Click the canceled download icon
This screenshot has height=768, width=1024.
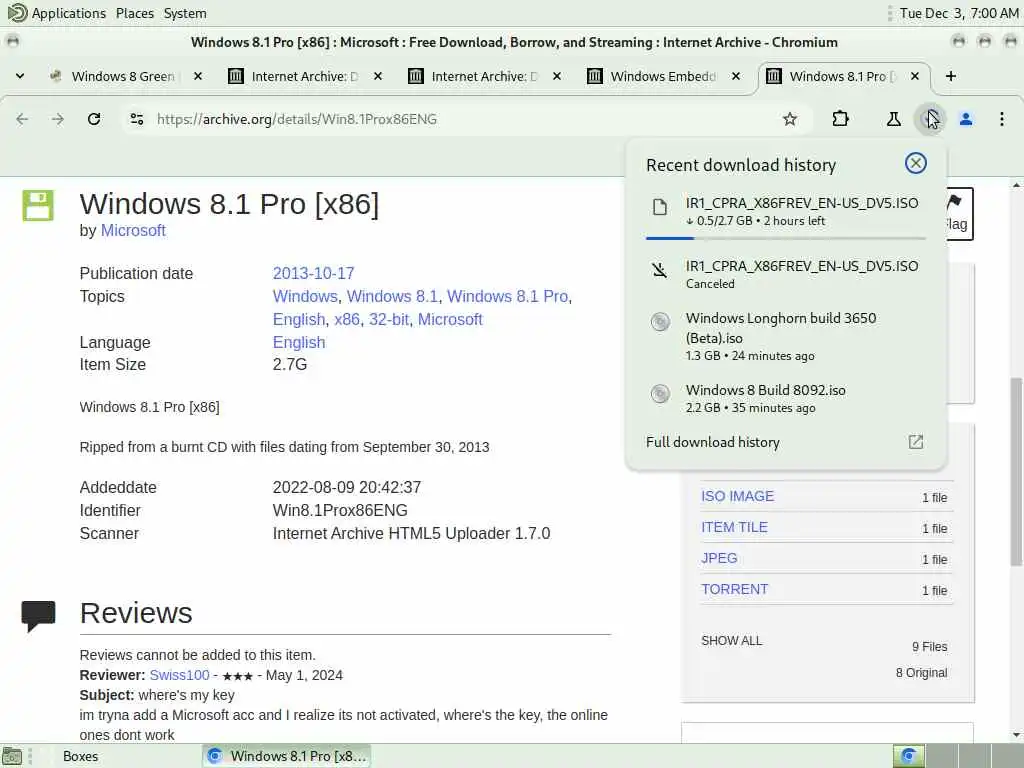point(660,270)
